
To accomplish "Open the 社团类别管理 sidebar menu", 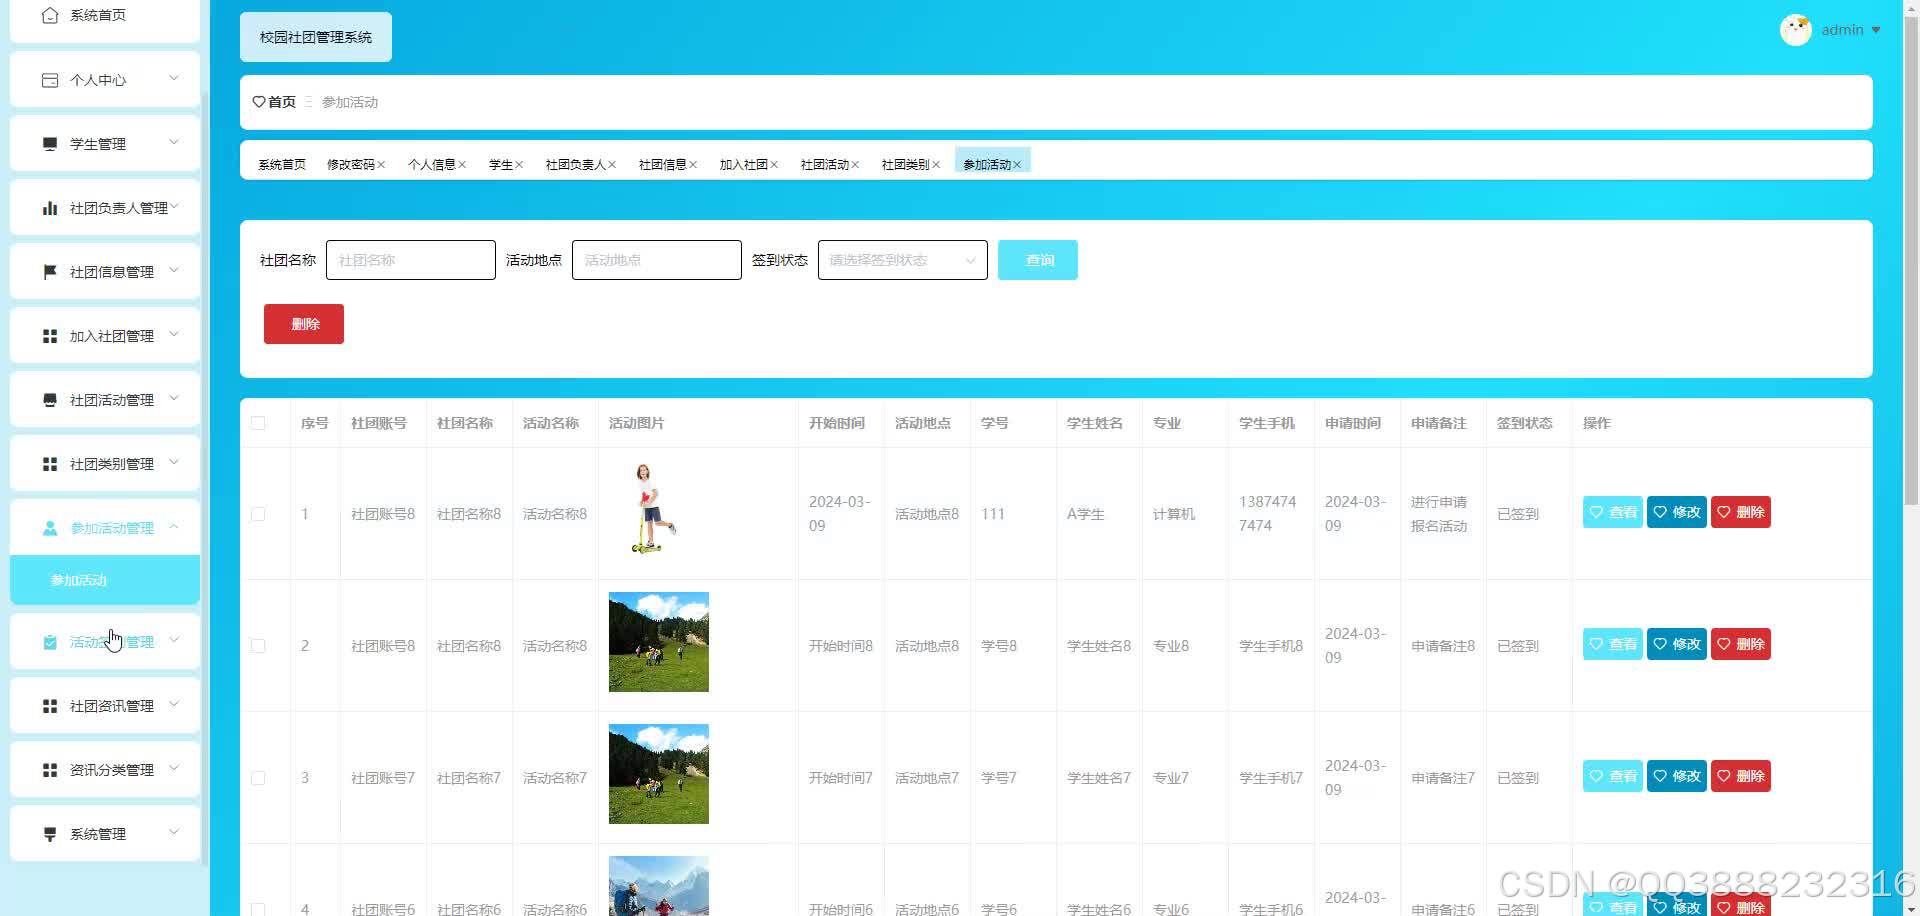I will tap(105, 464).
